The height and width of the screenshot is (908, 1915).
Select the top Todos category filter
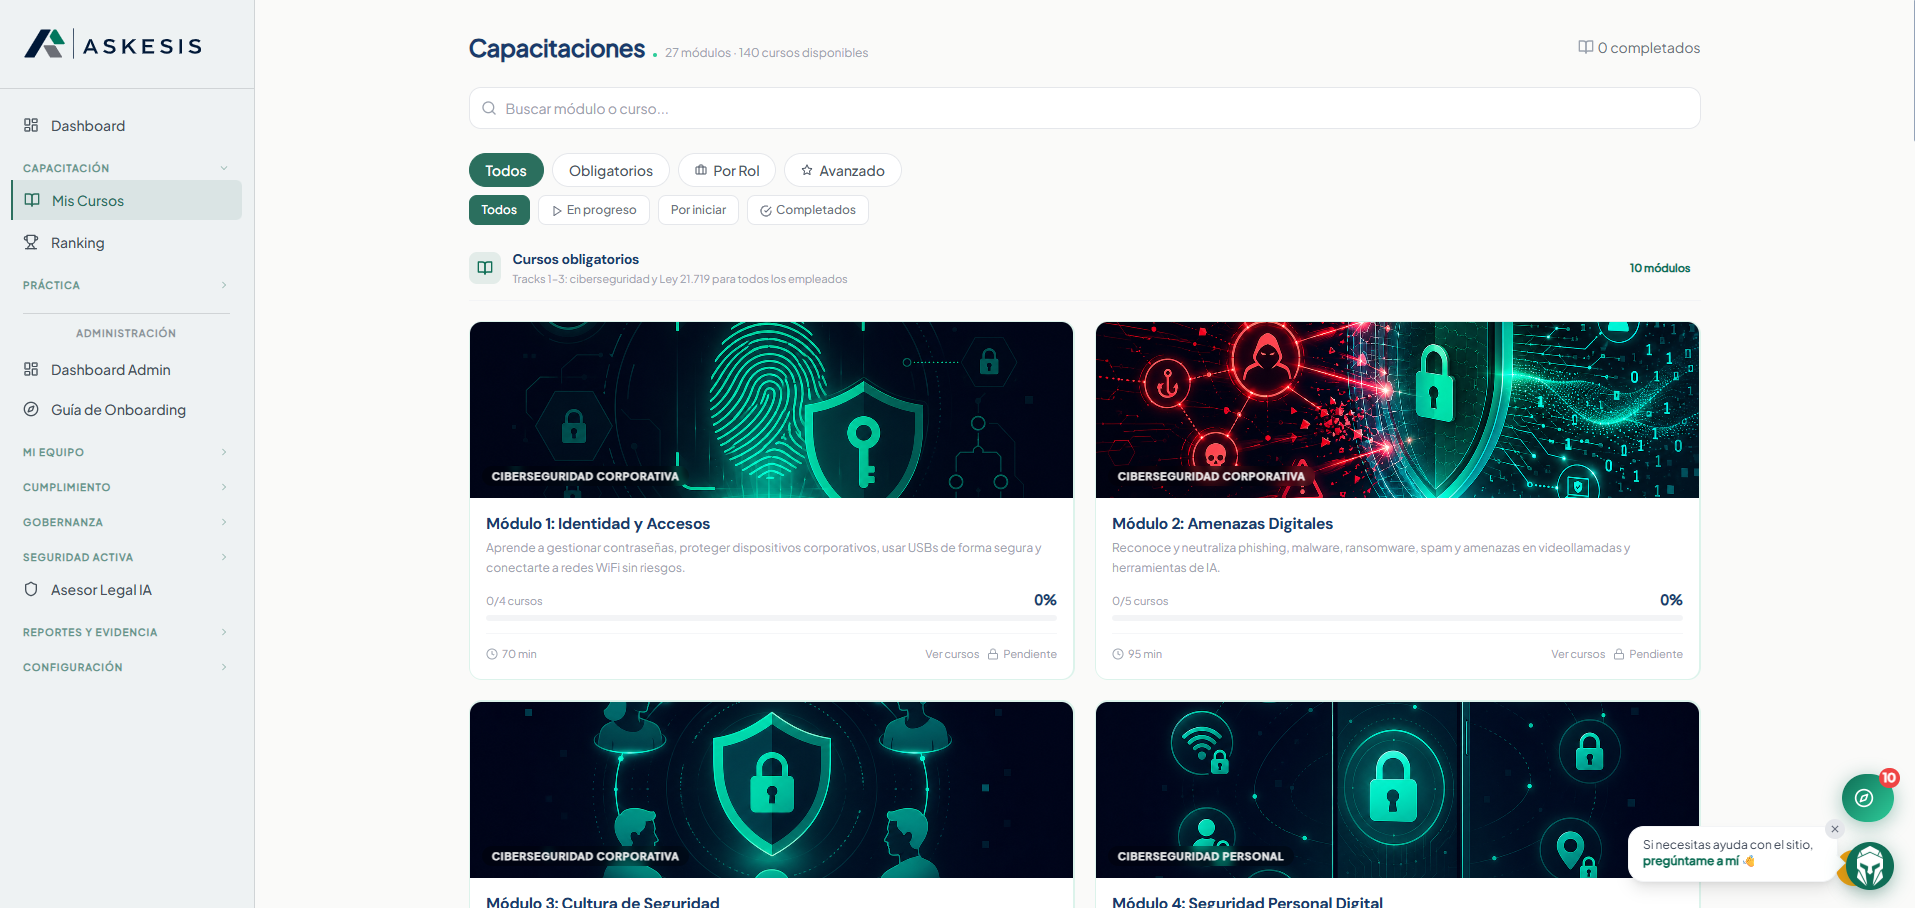(506, 170)
